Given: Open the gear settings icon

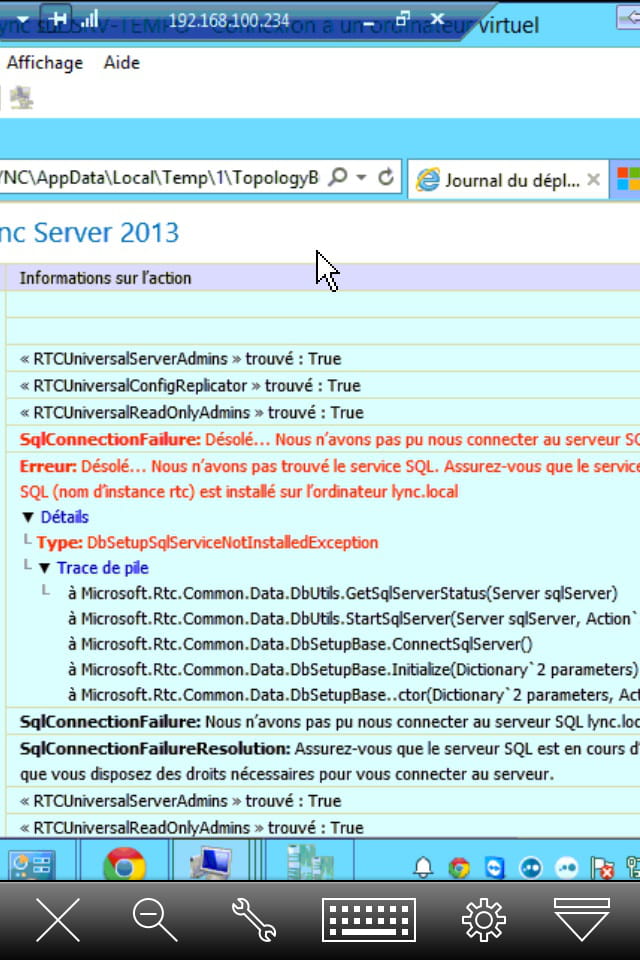Looking at the screenshot, I should [x=484, y=920].
